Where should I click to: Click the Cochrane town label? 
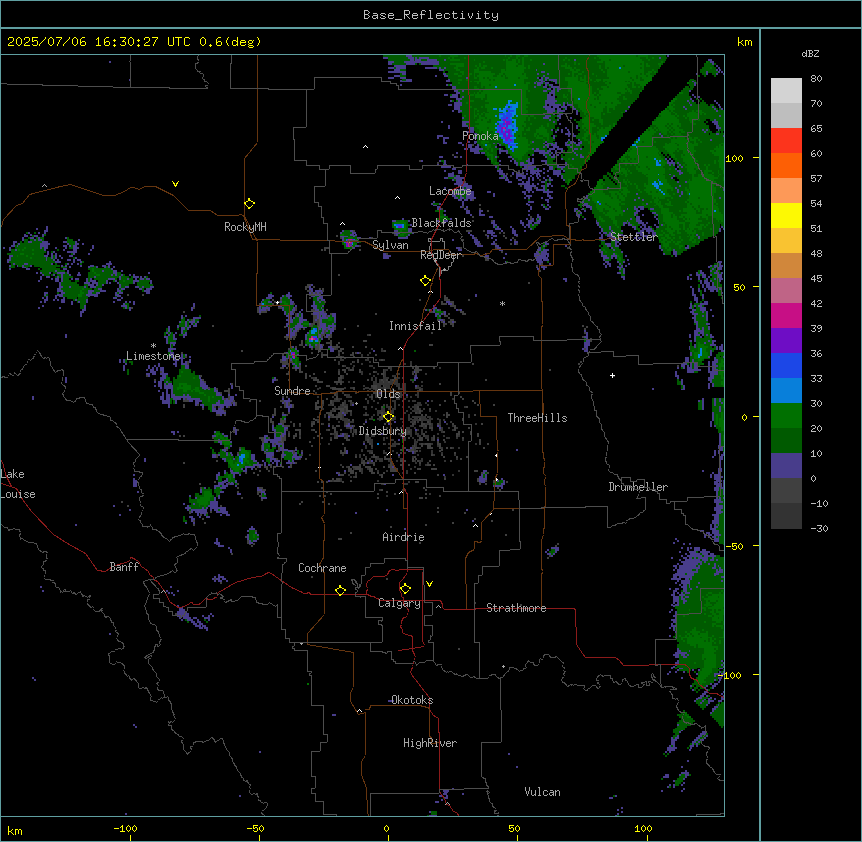322,568
